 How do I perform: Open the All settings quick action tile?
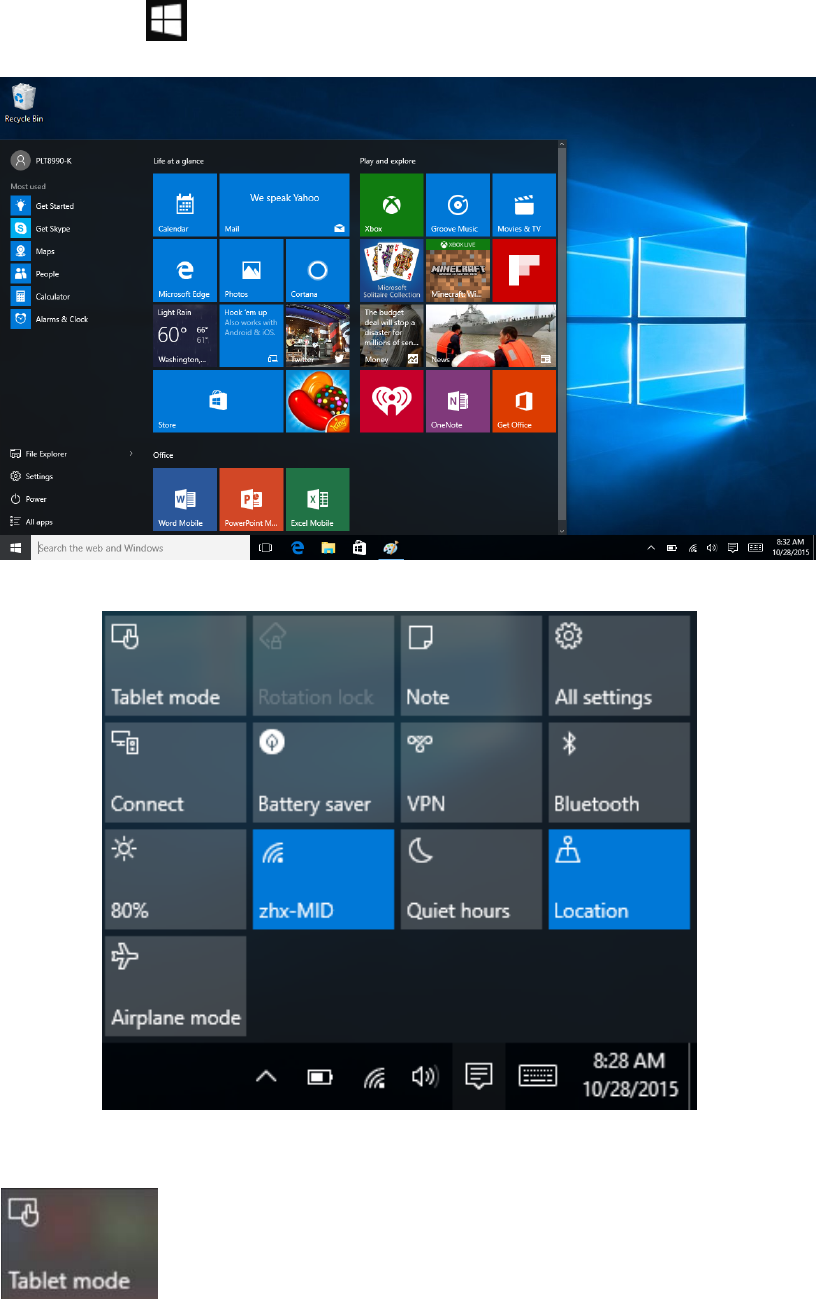[x=619, y=666]
